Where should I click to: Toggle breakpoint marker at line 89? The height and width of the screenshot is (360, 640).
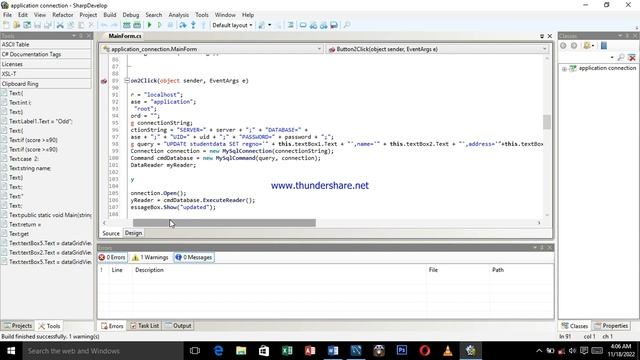104,81
